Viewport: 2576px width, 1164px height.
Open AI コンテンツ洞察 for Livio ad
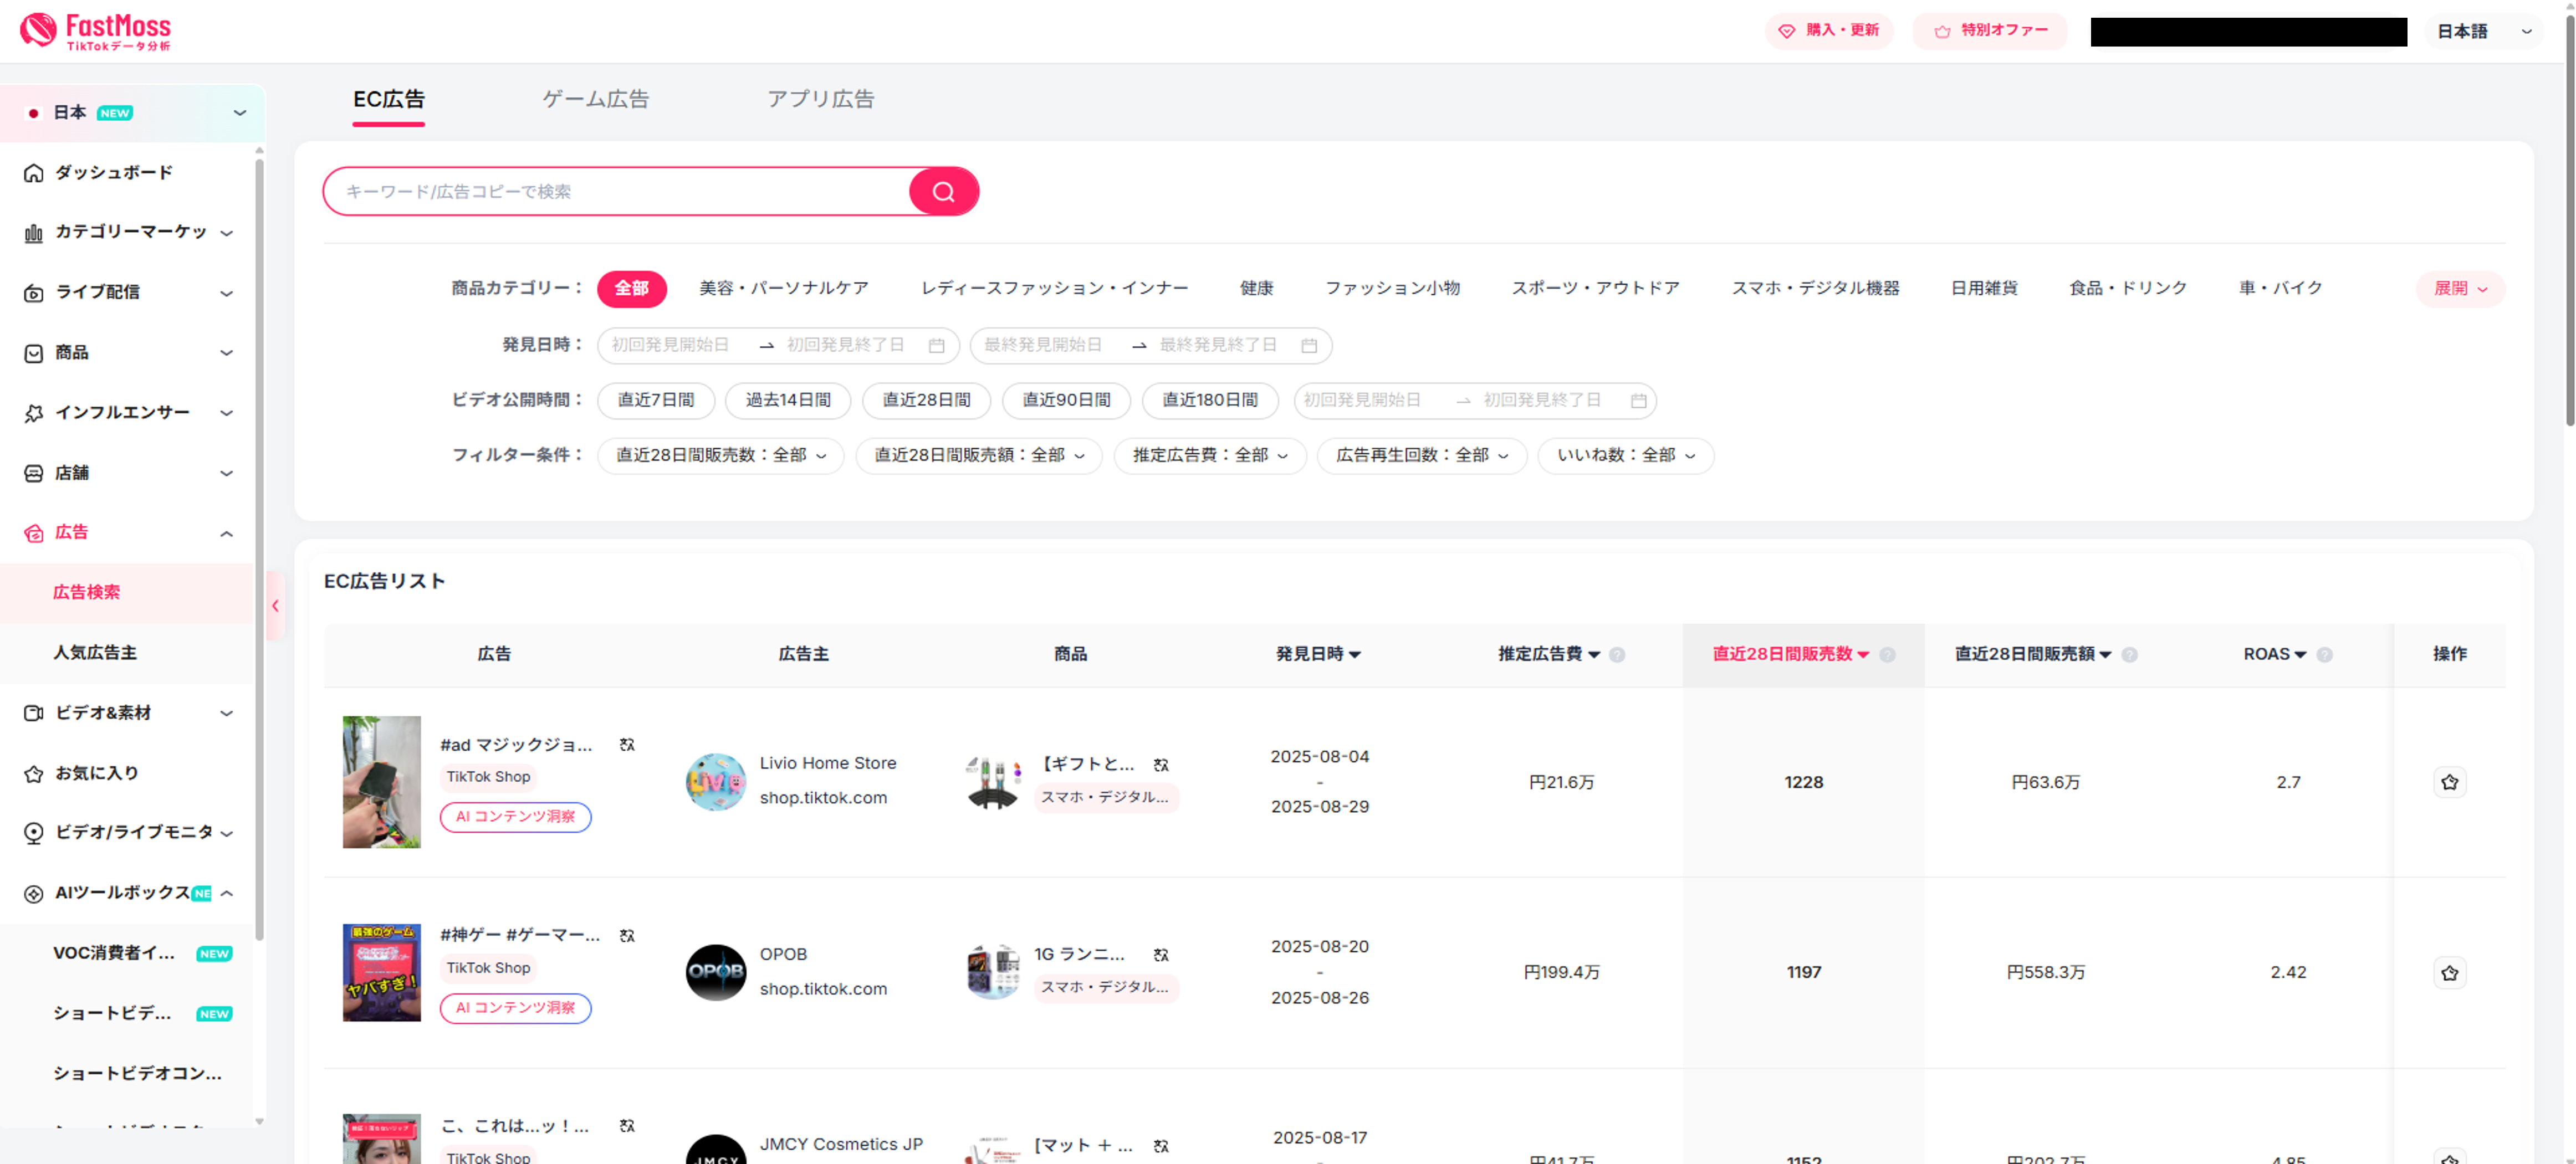coord(516,817)
